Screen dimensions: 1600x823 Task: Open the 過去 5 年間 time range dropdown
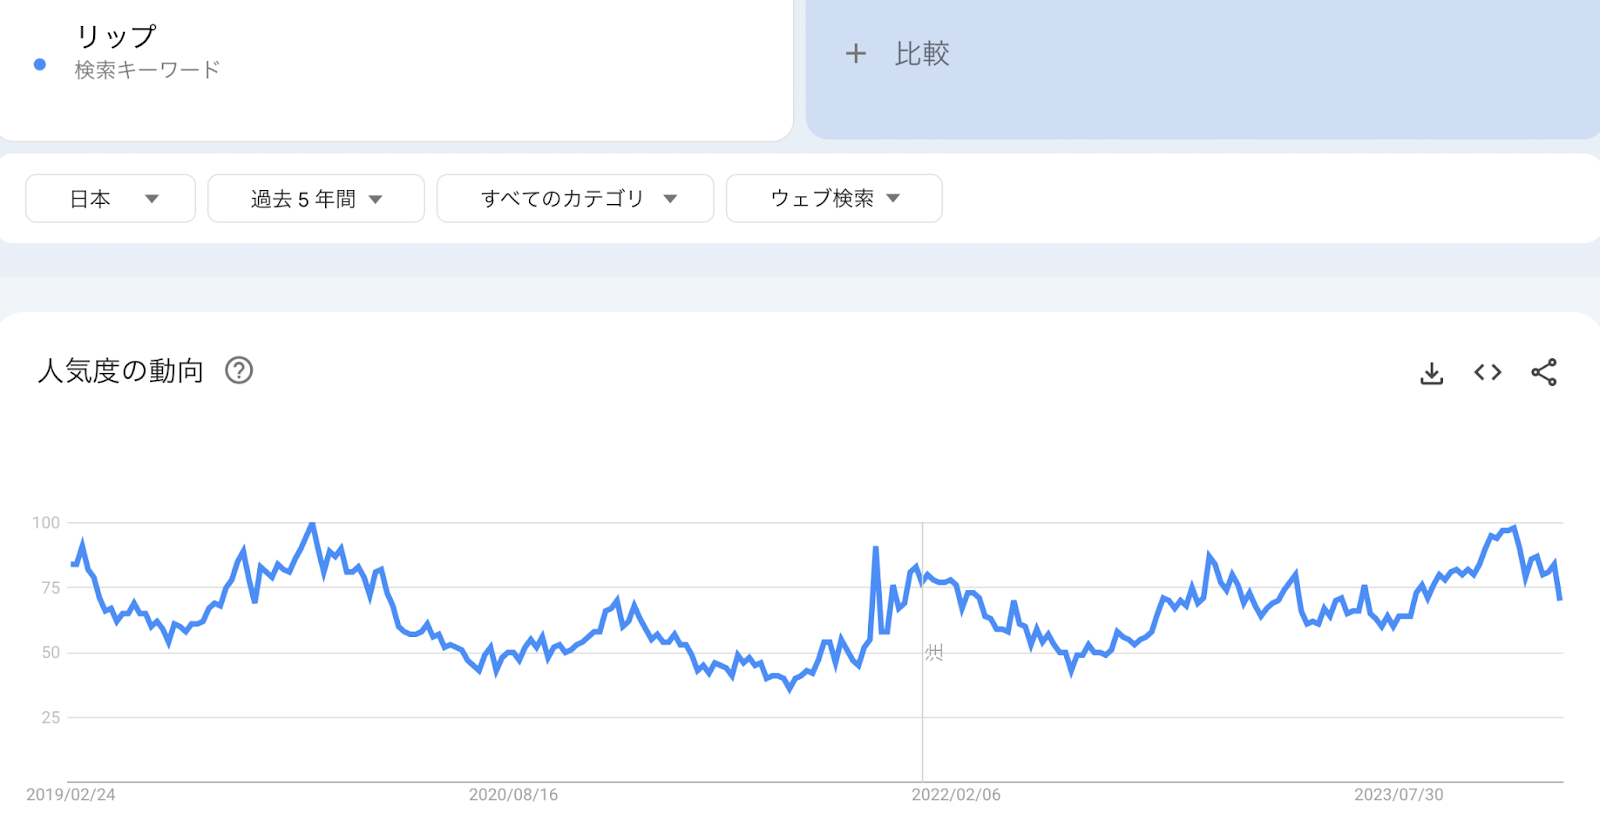(316, 198)
